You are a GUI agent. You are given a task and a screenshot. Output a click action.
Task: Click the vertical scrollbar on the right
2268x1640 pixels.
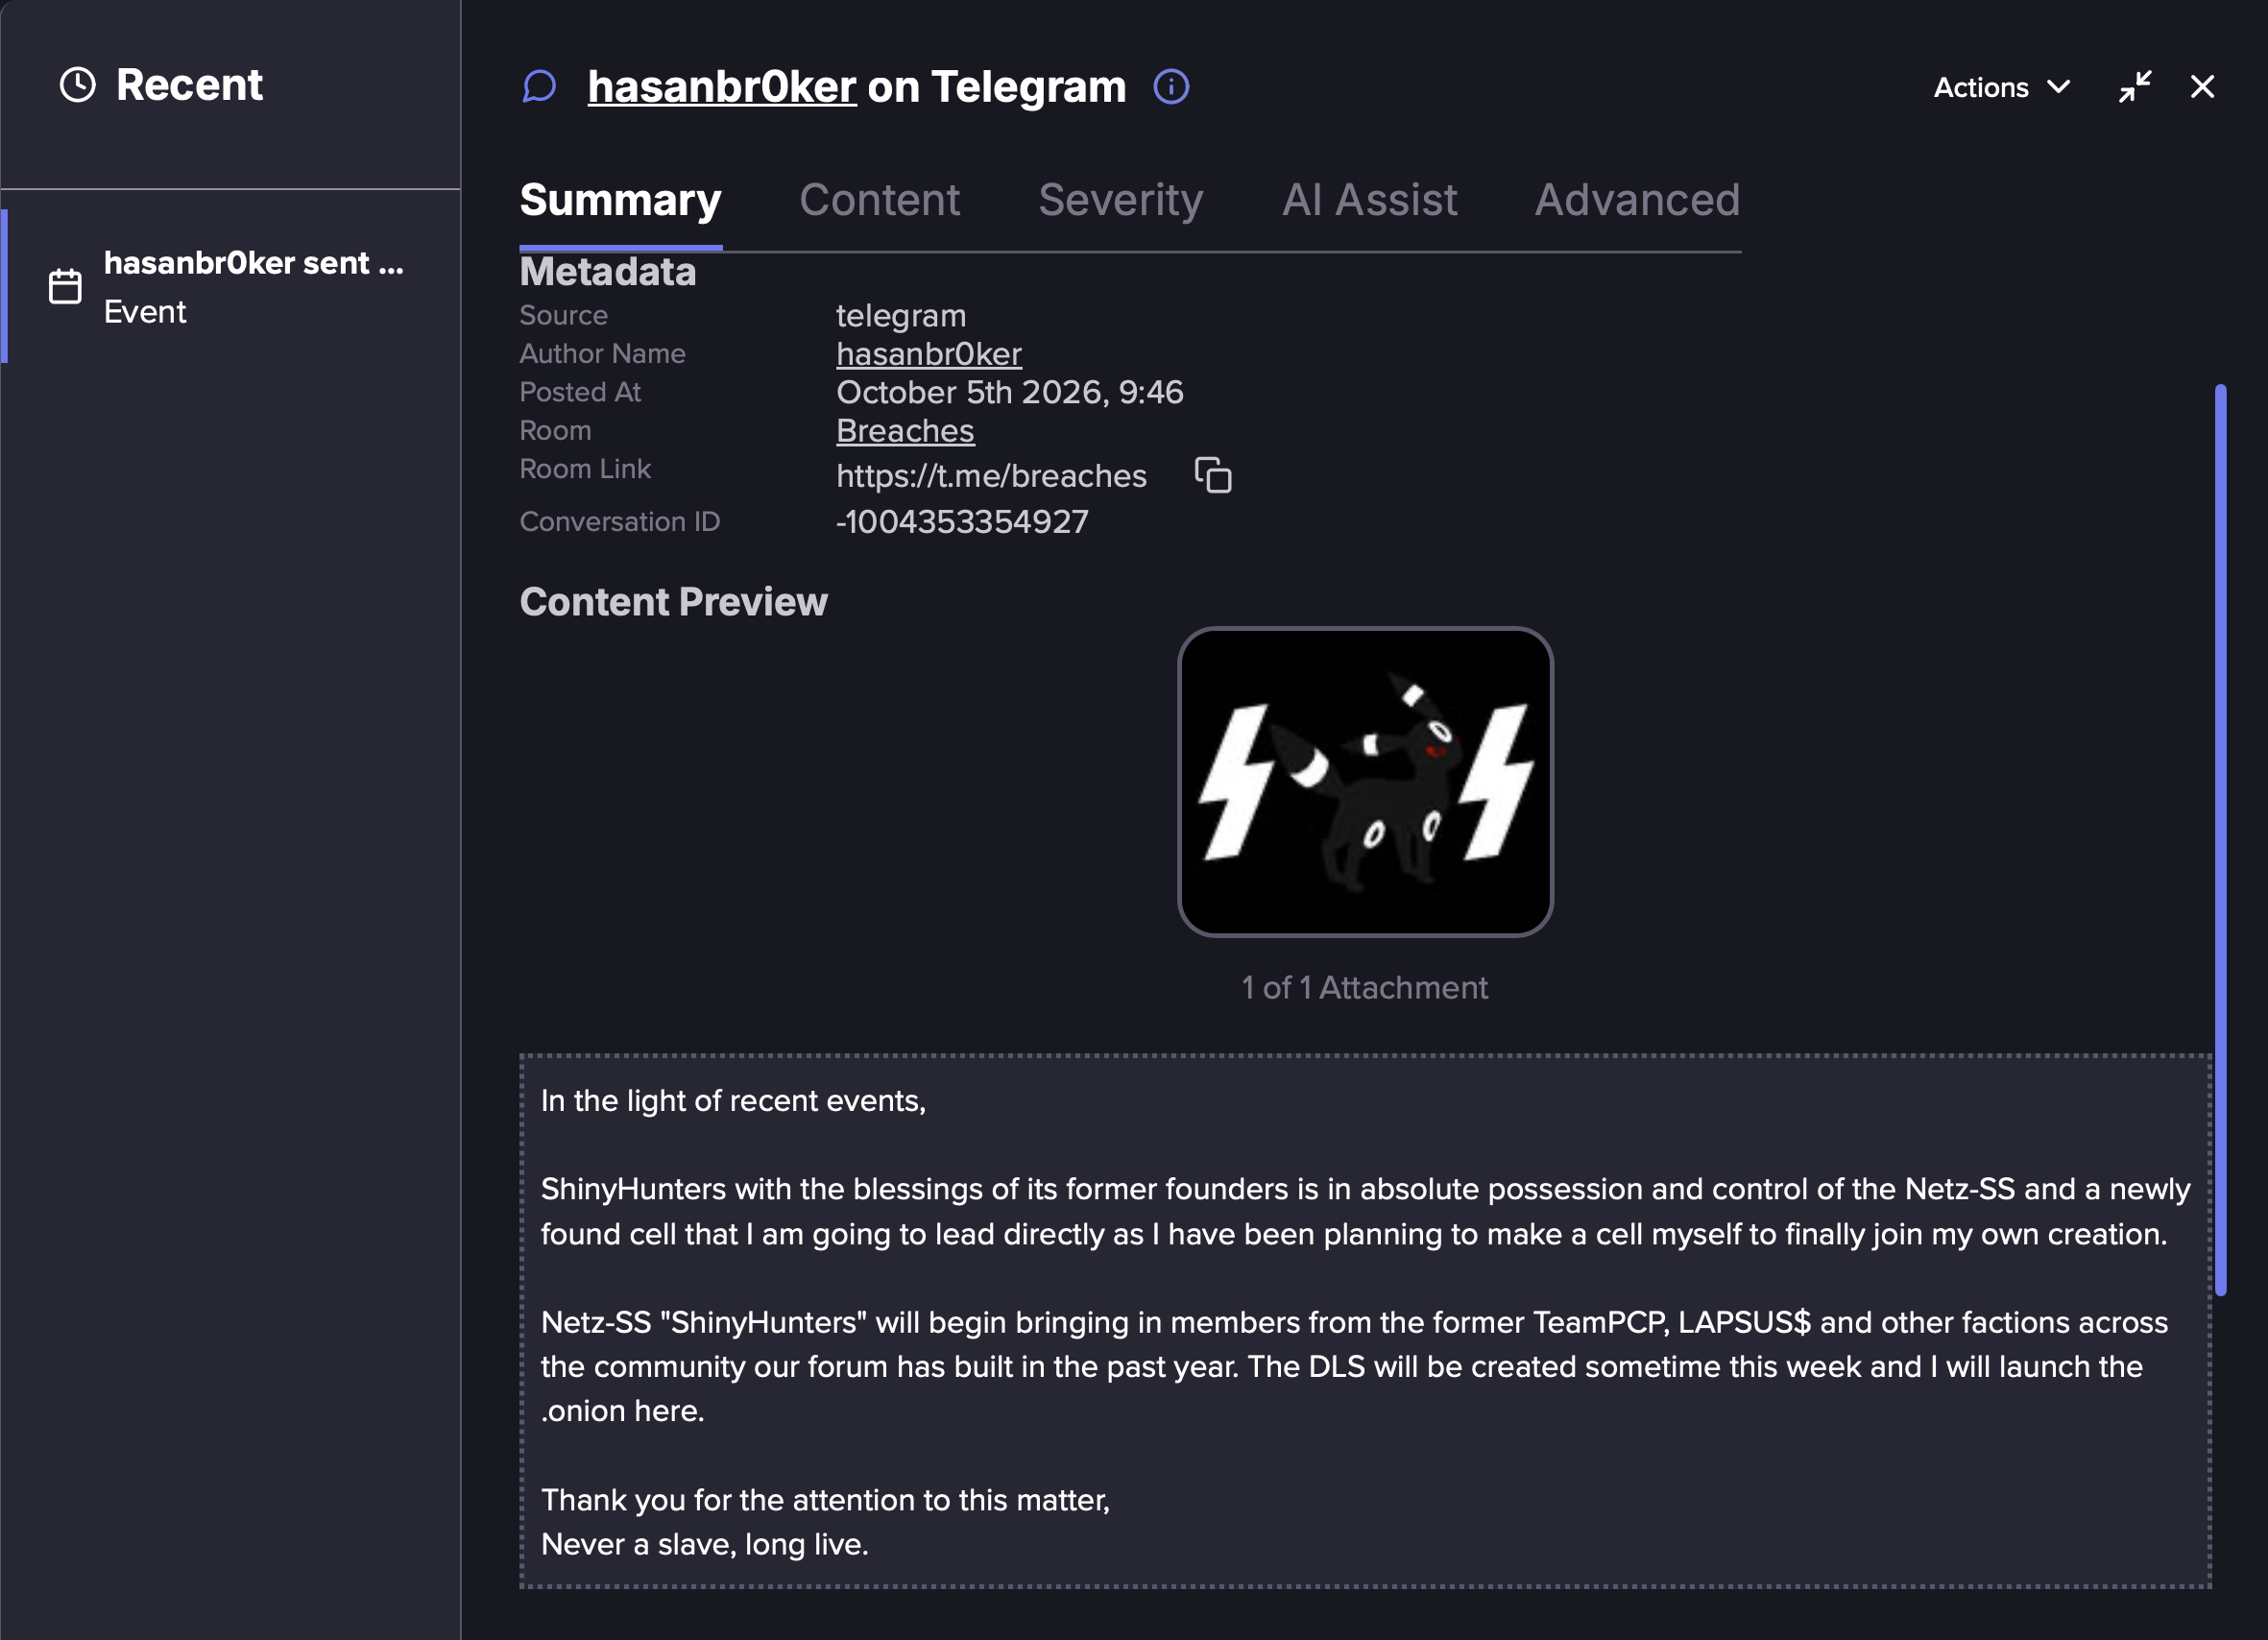tap(2220, 840)
